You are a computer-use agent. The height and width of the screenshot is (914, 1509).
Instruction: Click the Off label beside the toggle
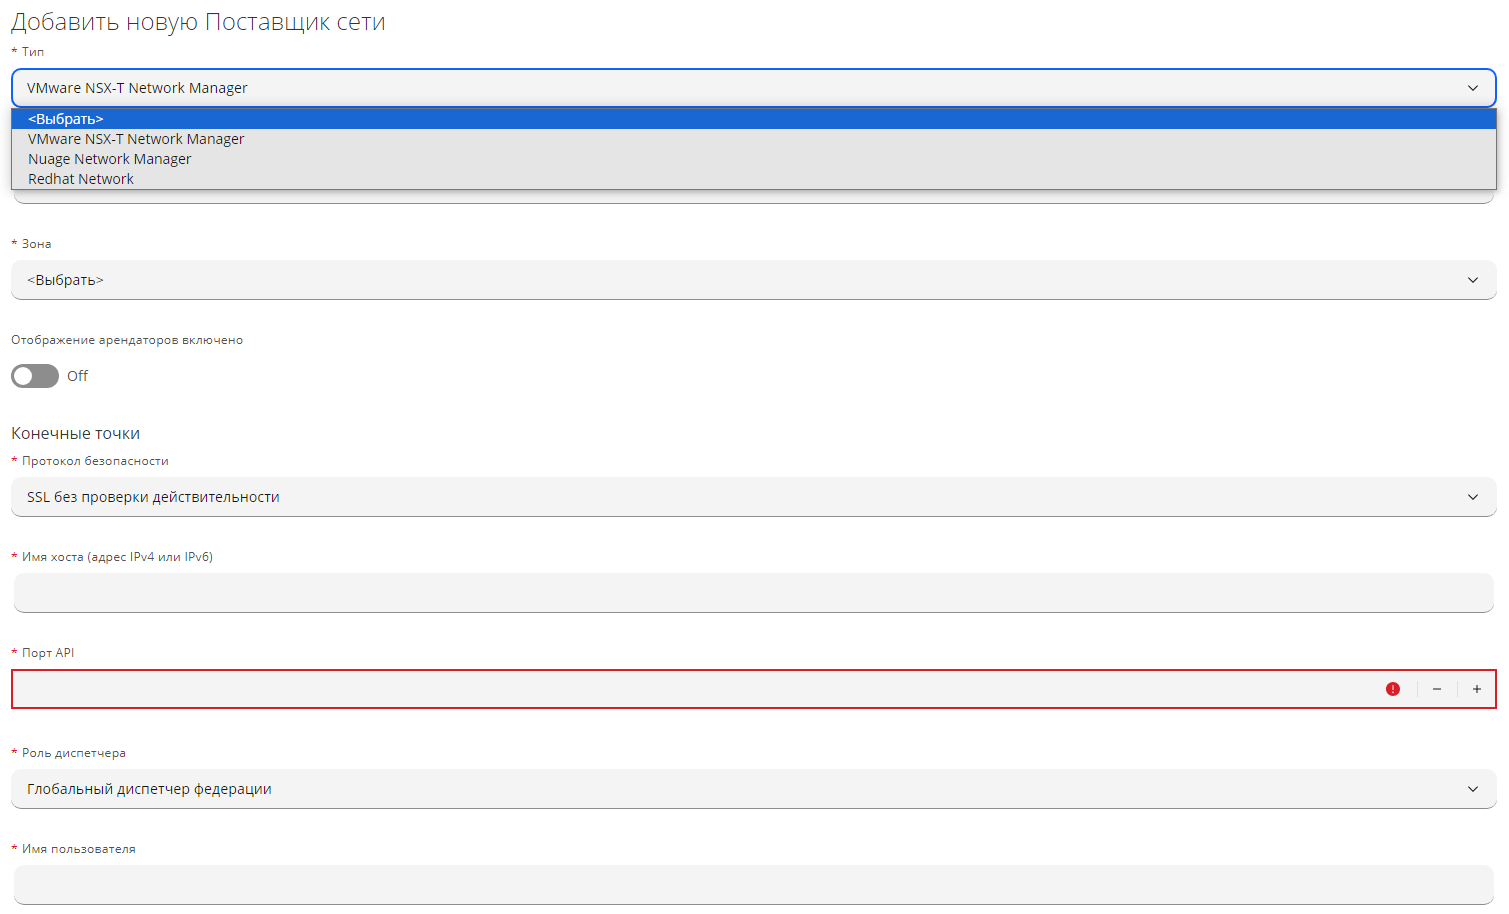[78, 376]
